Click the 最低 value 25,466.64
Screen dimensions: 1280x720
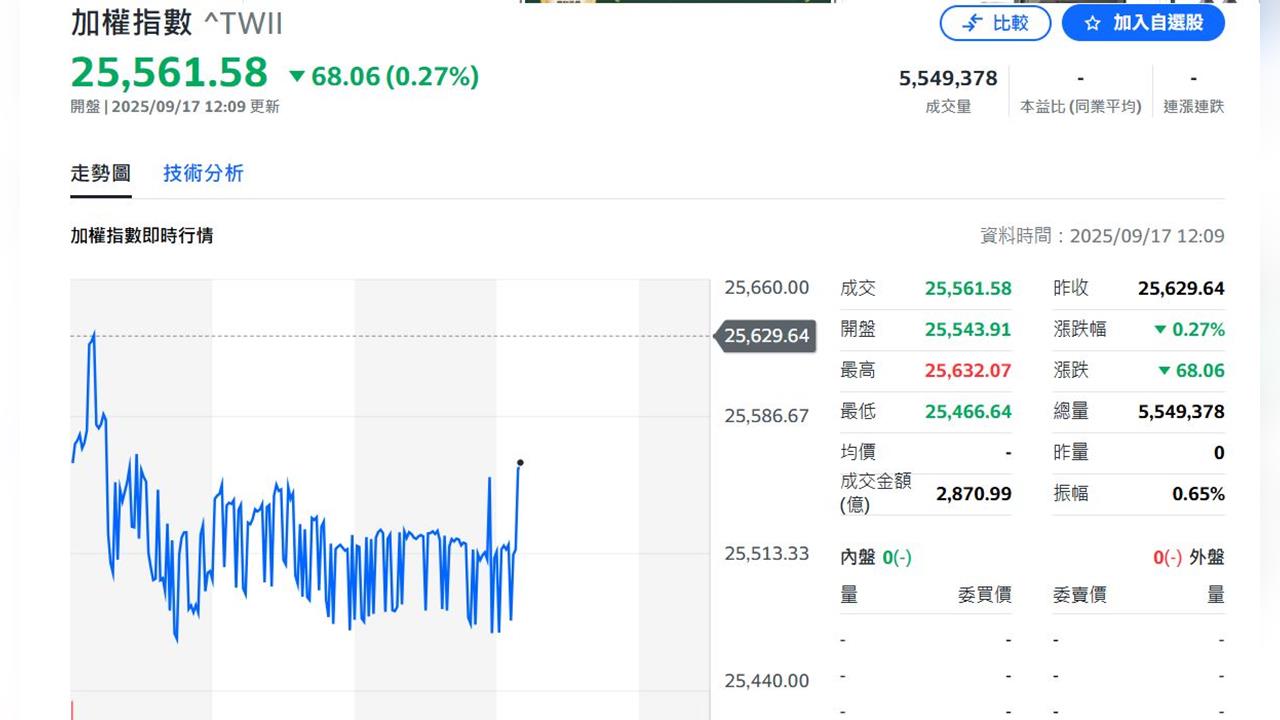(968, 411)
